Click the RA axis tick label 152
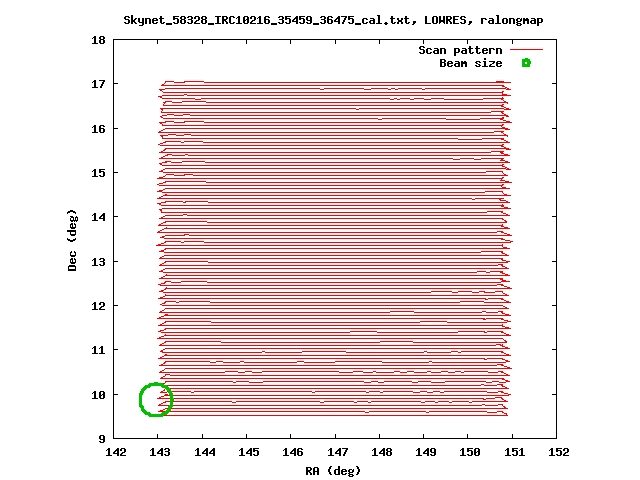Image resolution: width=640 pixels, height=480 pixels. click(559, 452)
